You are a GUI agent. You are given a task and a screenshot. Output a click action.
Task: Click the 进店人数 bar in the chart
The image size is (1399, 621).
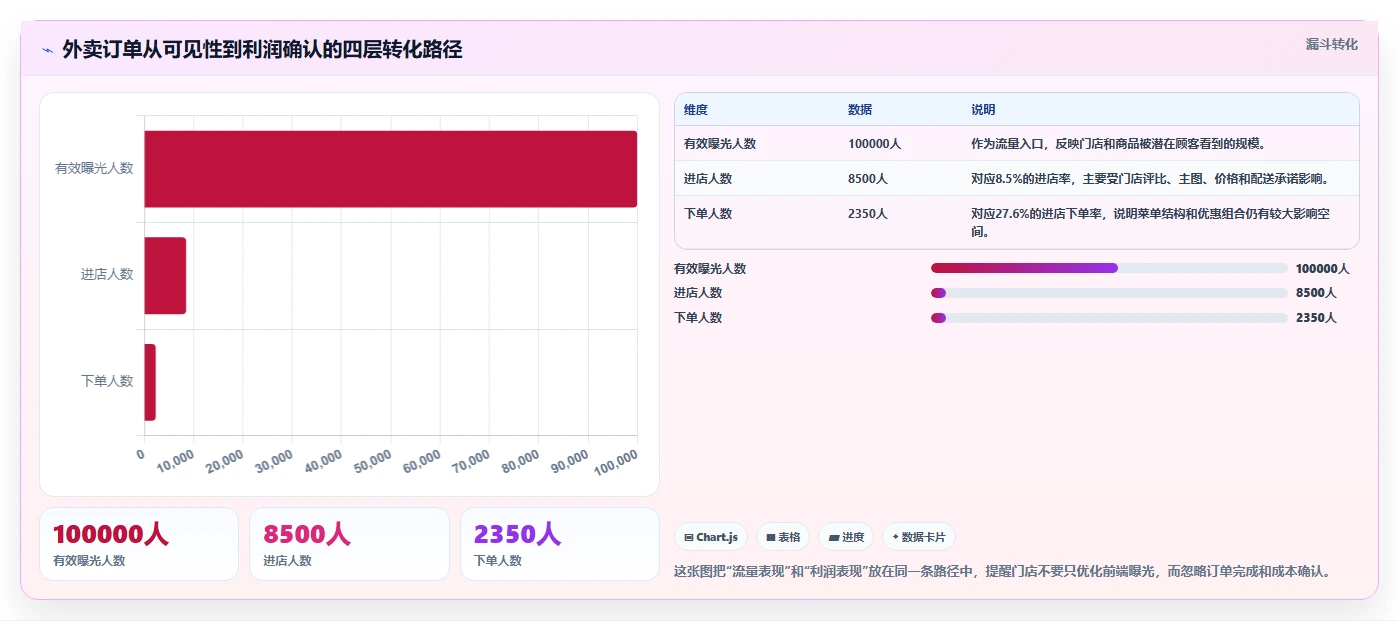[165, 275]
